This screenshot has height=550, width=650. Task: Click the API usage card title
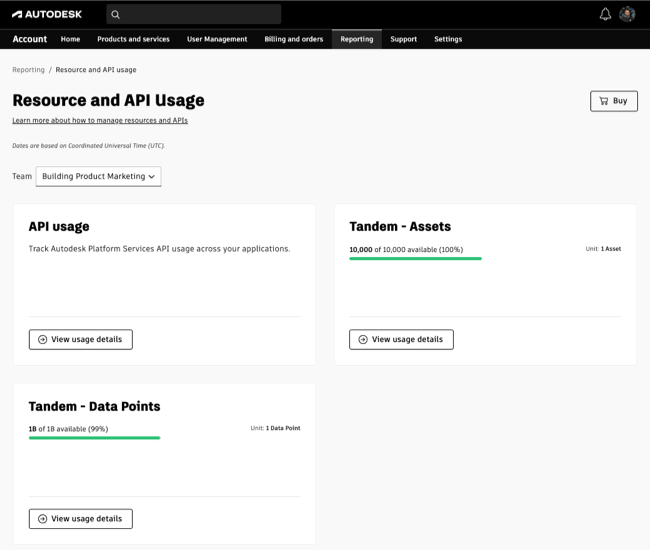point(59,227)
